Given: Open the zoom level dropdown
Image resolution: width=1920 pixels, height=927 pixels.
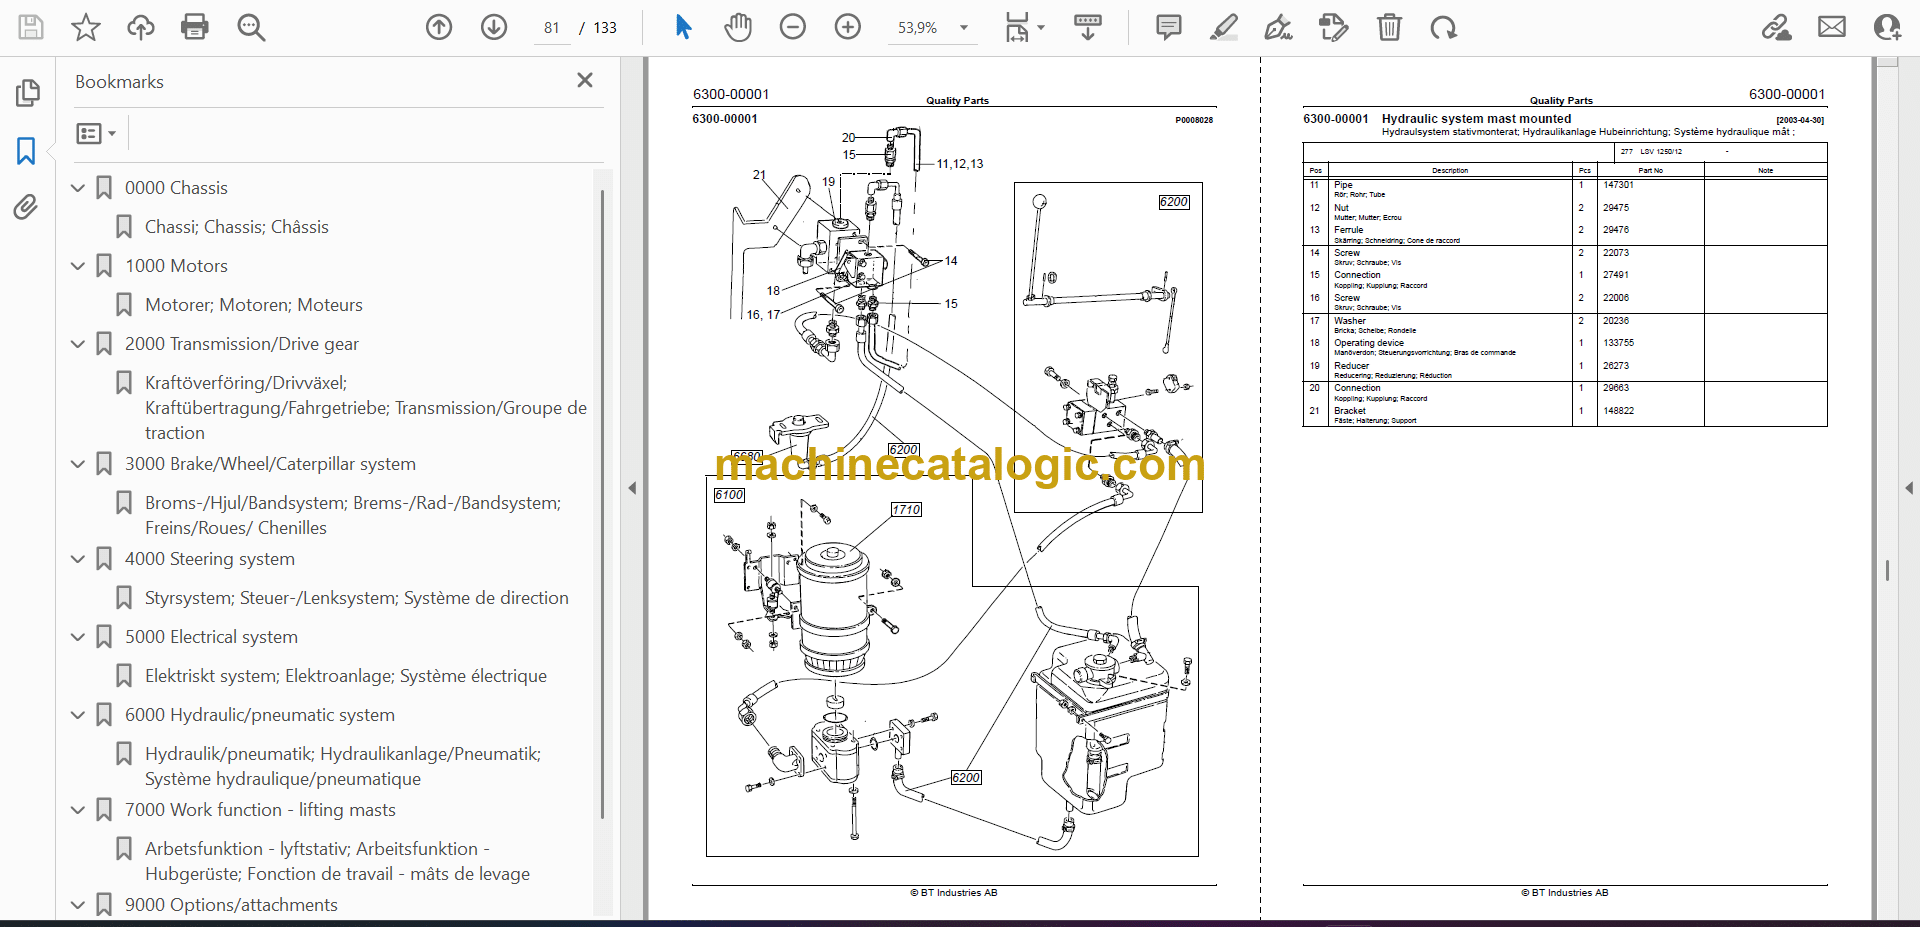Looking at the screenshot, I should pos(964,28).
